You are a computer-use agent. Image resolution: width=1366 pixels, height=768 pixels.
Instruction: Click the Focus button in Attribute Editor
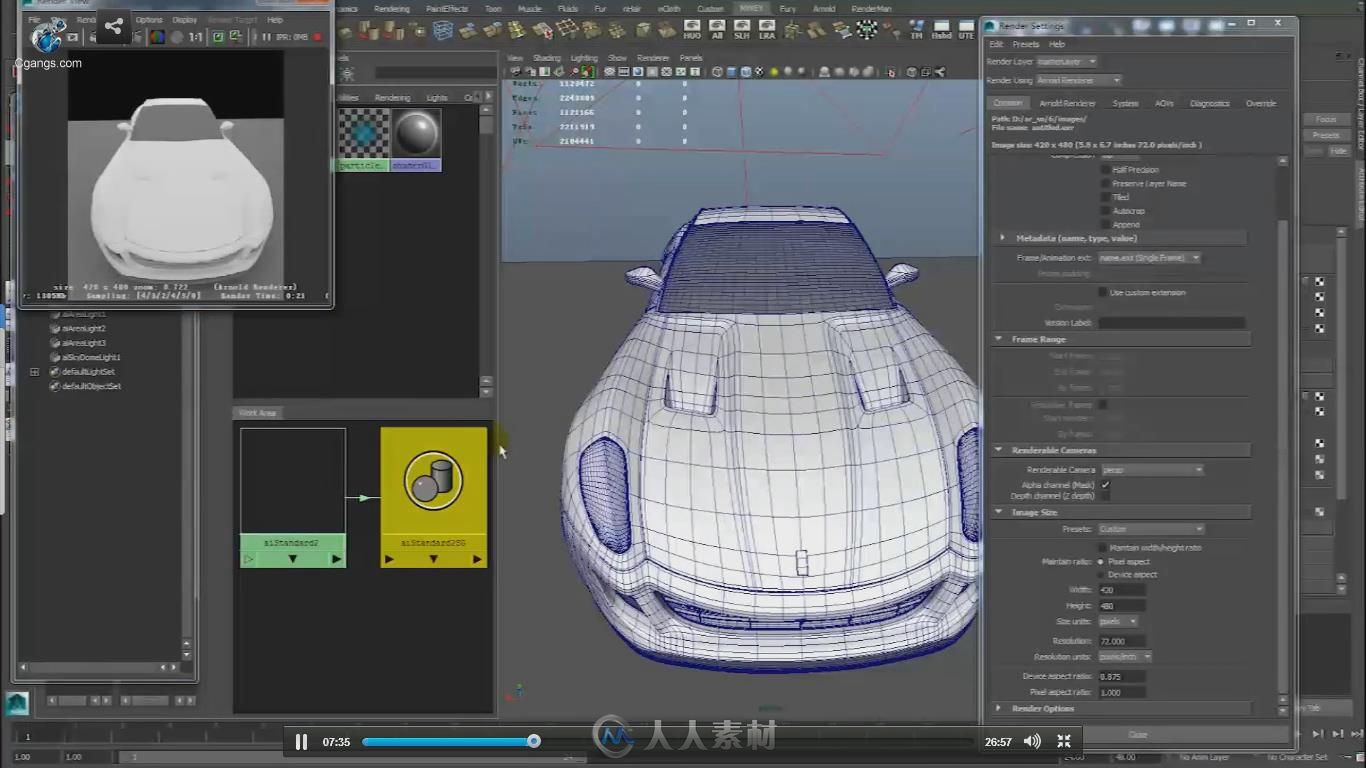tap(1326, 119)
